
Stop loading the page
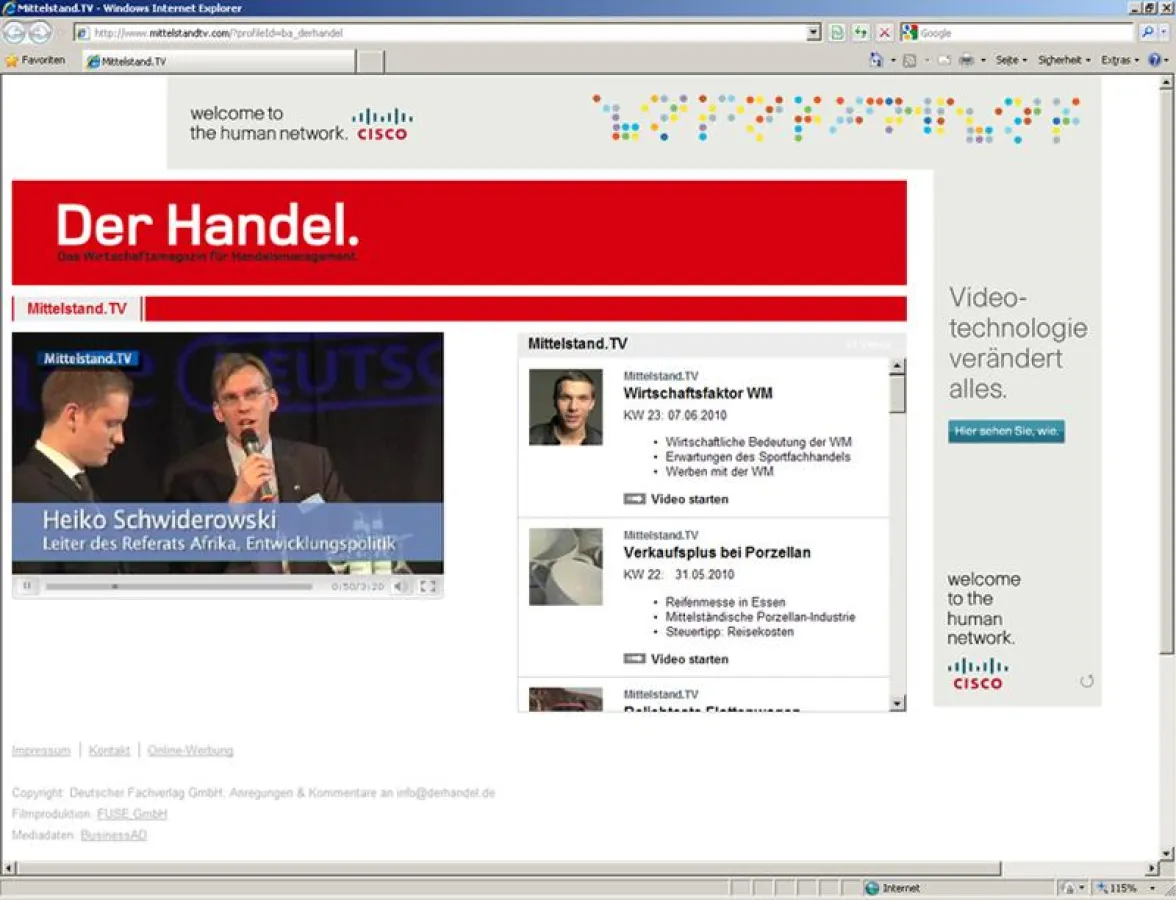click(884, 32)
